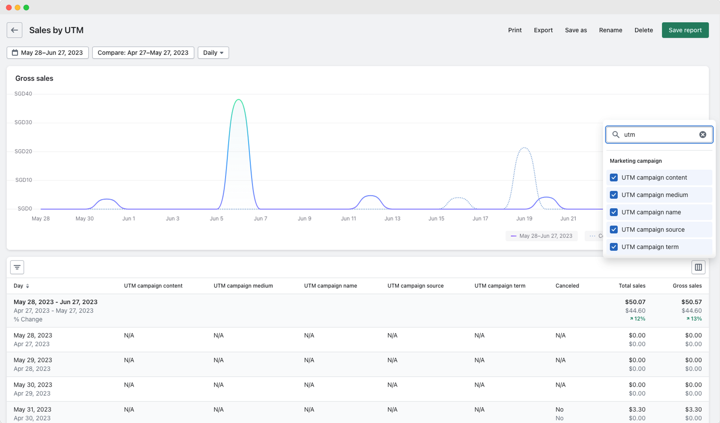Uncheck UTM campaign medium
This screenshot has height=423, width=720.
click(613, 195)
